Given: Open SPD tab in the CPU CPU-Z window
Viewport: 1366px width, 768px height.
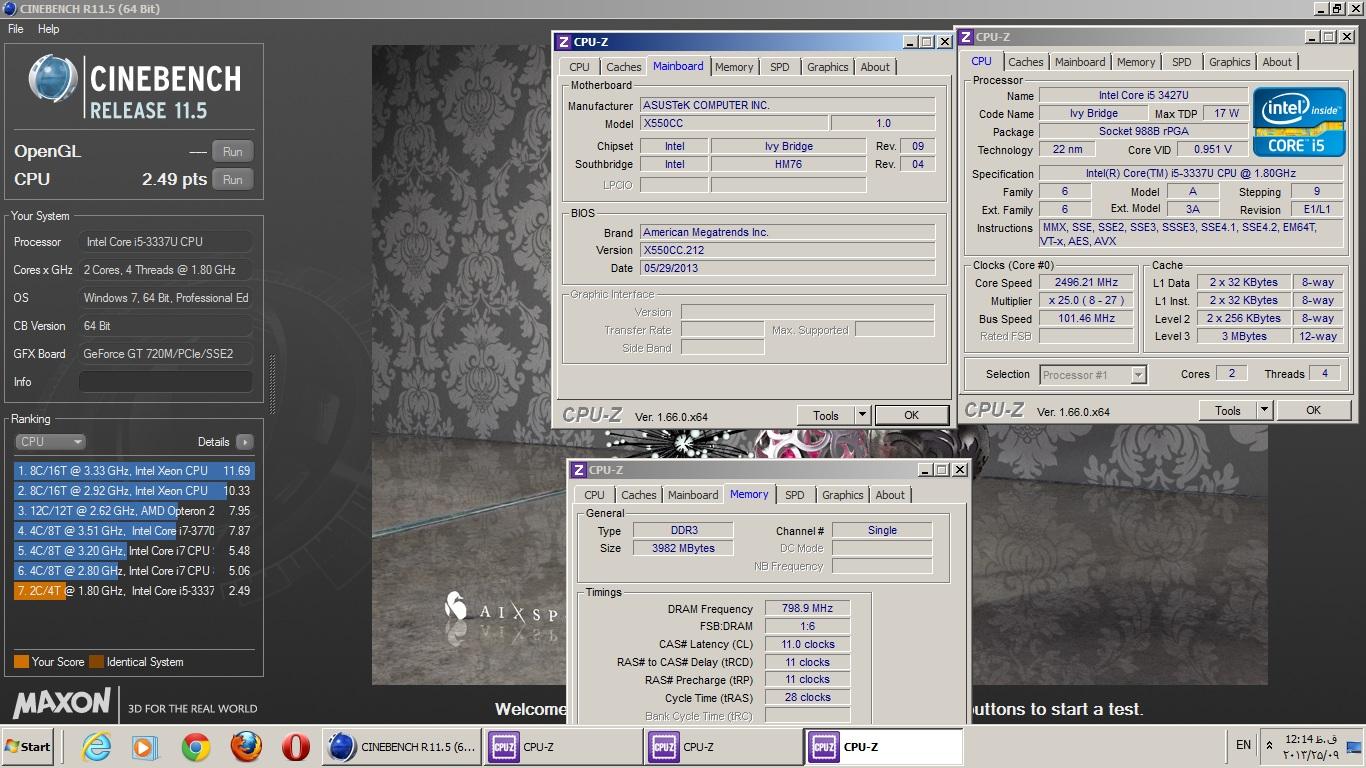Looking at the screenshot, I should click(x=1182, y=62).
